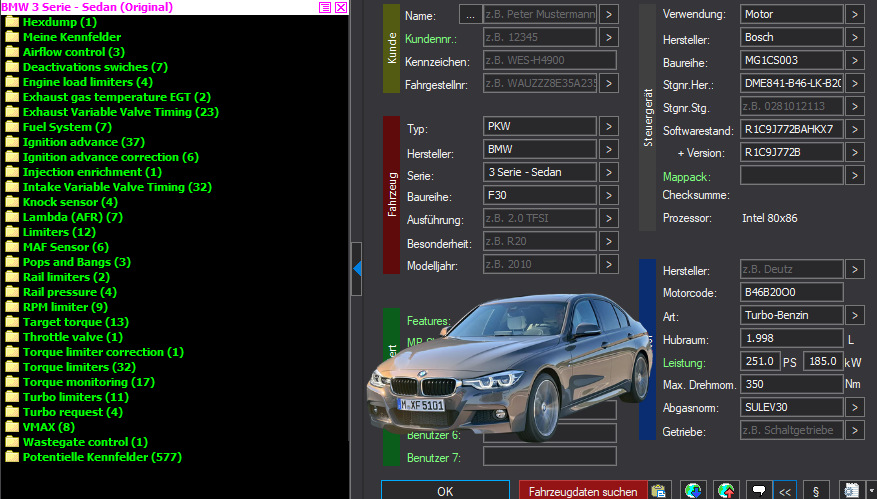Open Knock sensor (4) folder
This screenshot has width=877, height=499.
click(62, 202)
